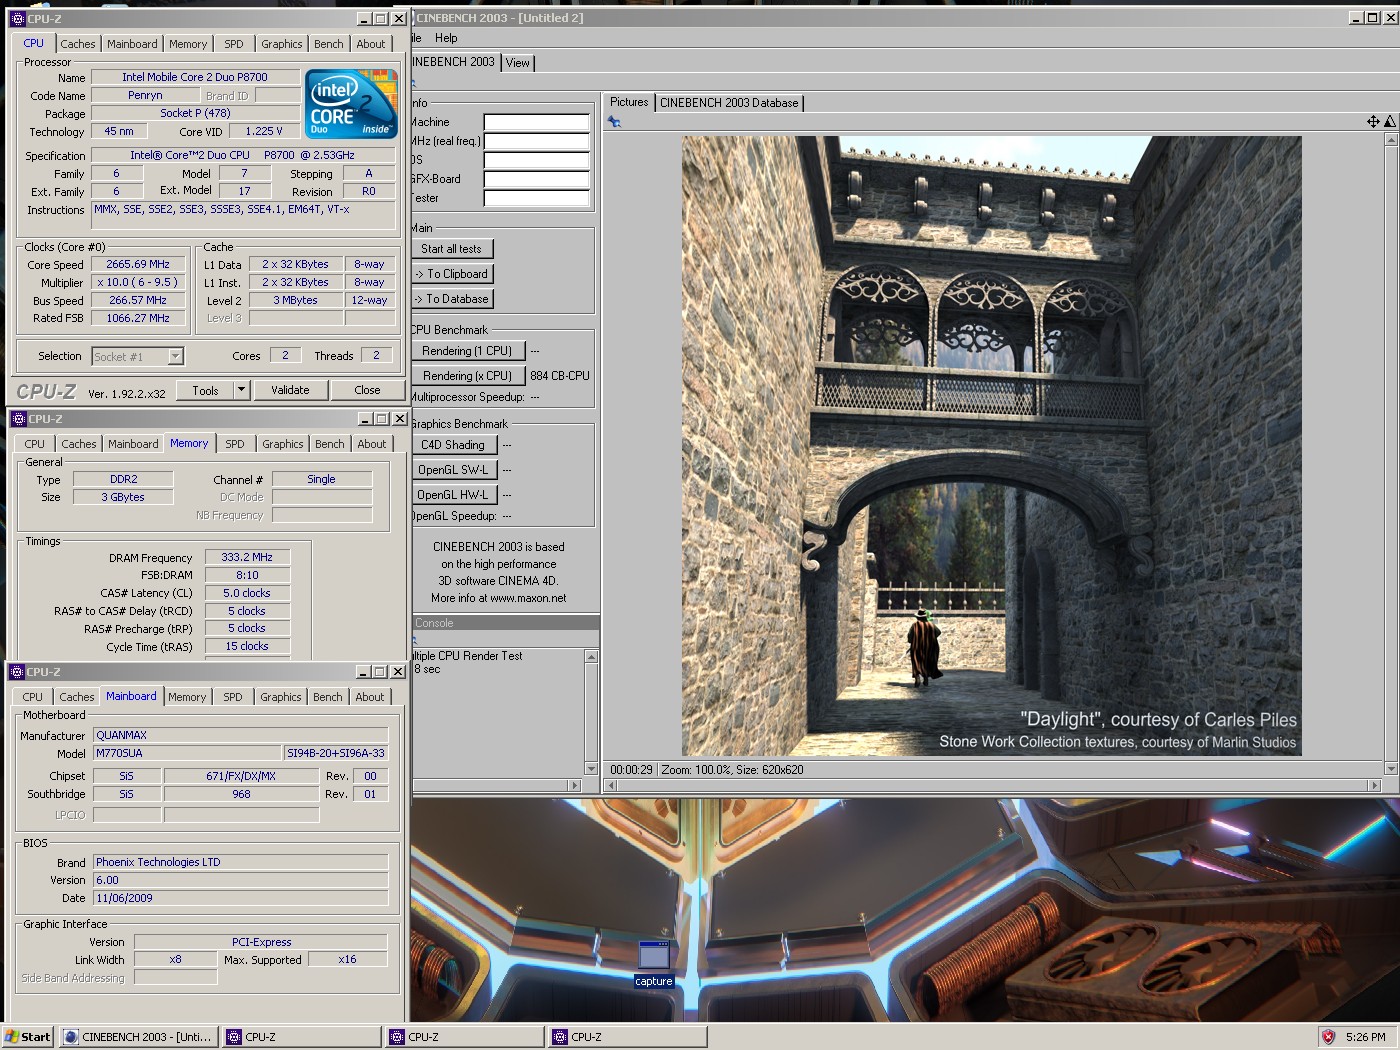Click the M770SUA motherboard model field

click(188, 753)
